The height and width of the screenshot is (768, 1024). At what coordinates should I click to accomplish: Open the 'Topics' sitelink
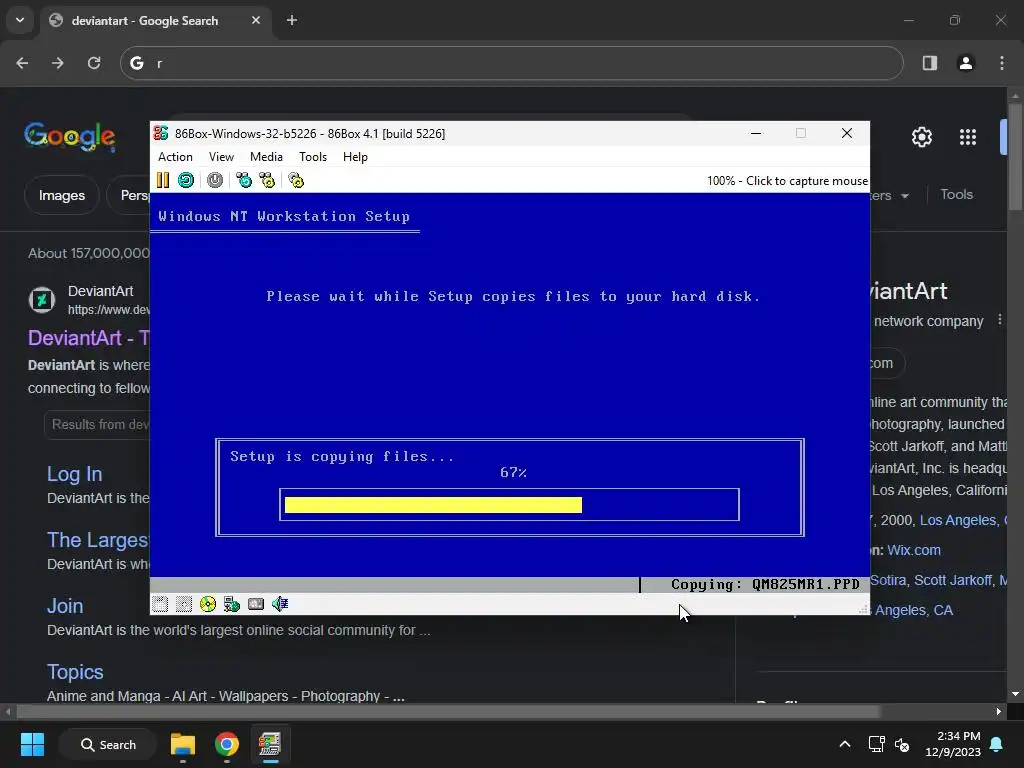(75, 672)
